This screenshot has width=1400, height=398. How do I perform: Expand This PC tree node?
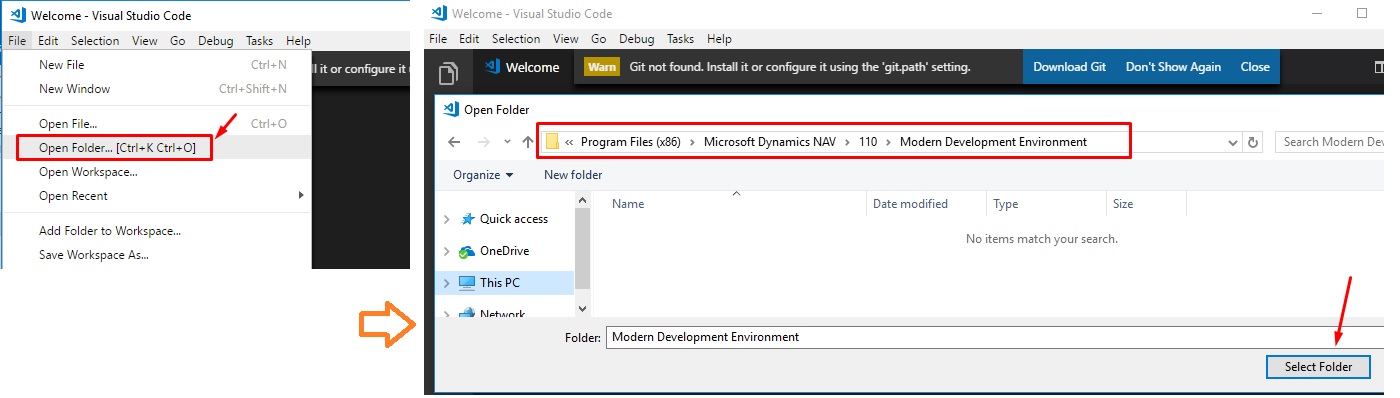(x=447, y=283)
